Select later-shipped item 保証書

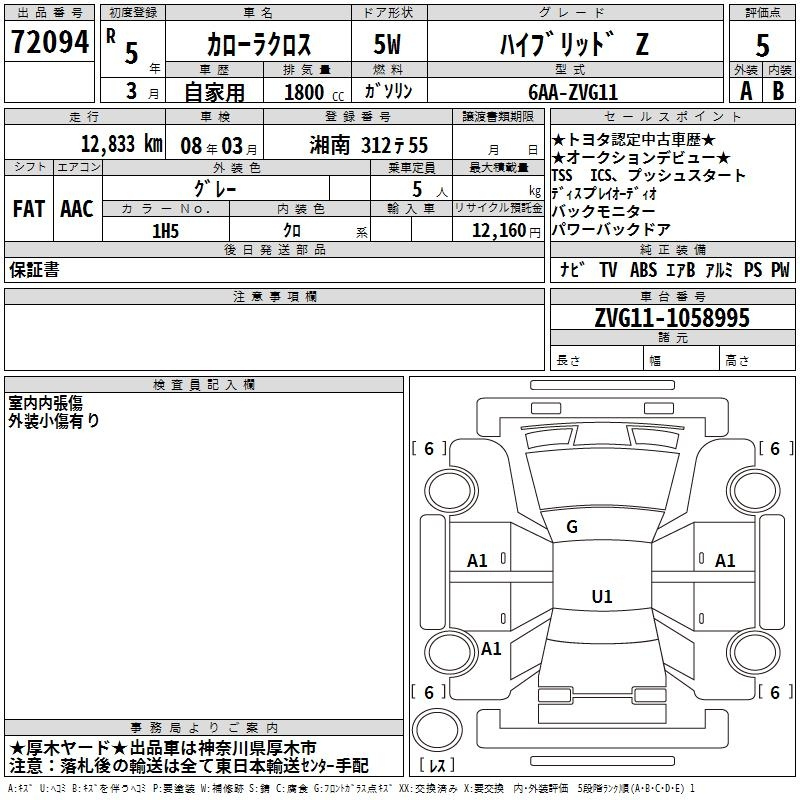34,270
